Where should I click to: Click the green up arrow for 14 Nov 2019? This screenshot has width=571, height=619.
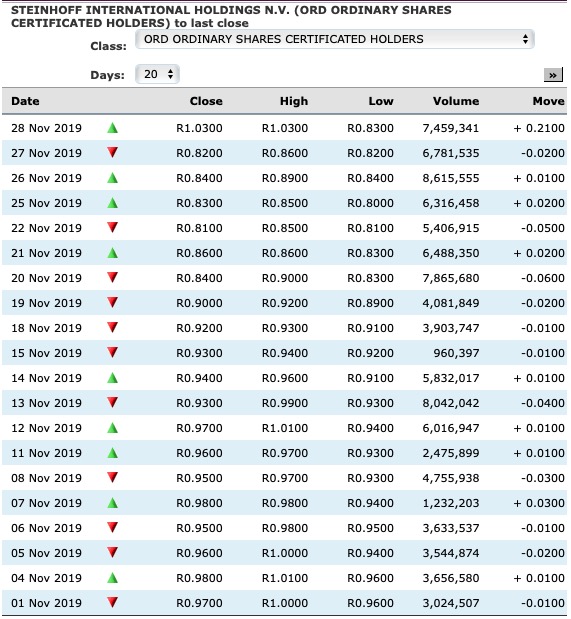113,378
